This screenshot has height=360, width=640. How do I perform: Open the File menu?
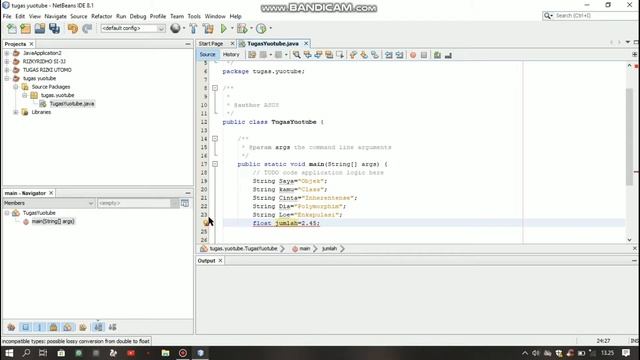tap(7, 16)
